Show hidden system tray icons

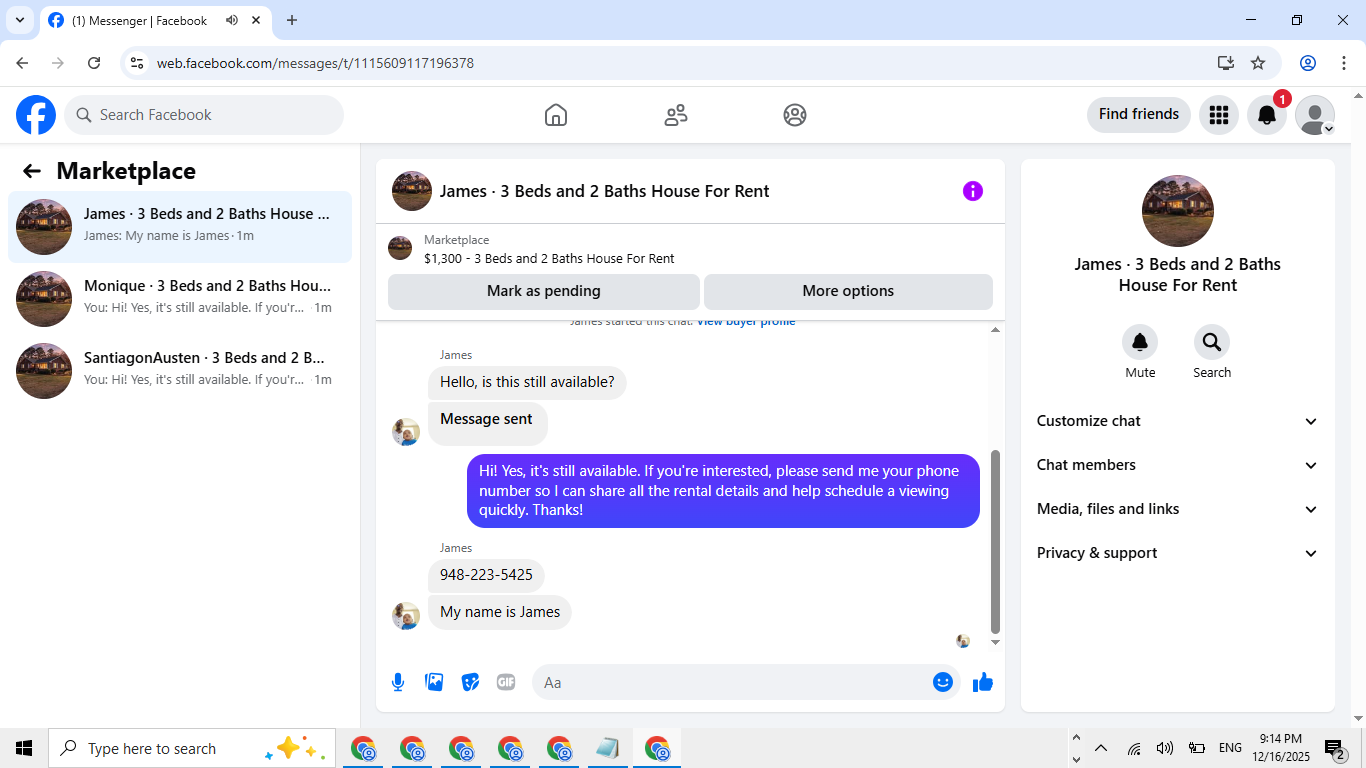1101,748
